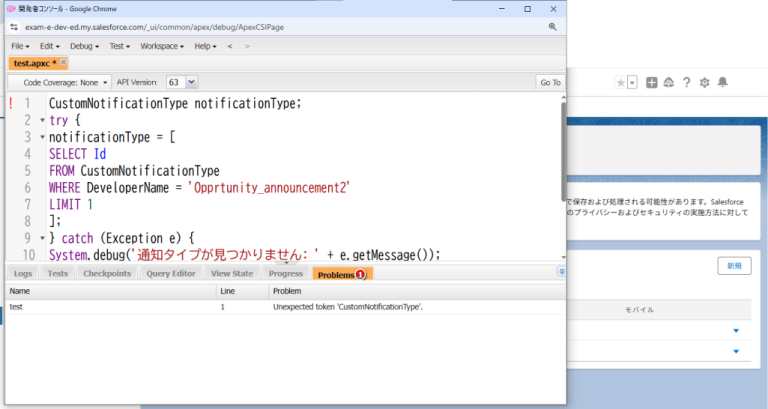Image resolution: width=768 pixels, height=409 pixels.
Task: Click the favorites star in Salesforce window
Action: (620, 82)
